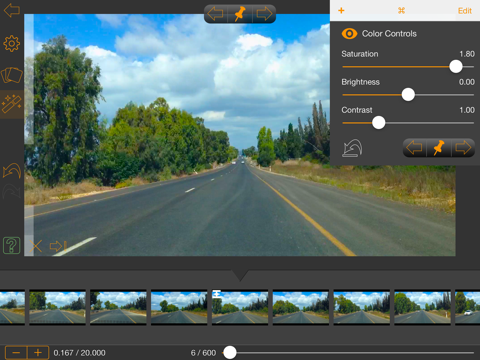The width and height of the screenshot is (480, 360).
Task: Select the third timeline thumbnail
Action: click(118, 307)
